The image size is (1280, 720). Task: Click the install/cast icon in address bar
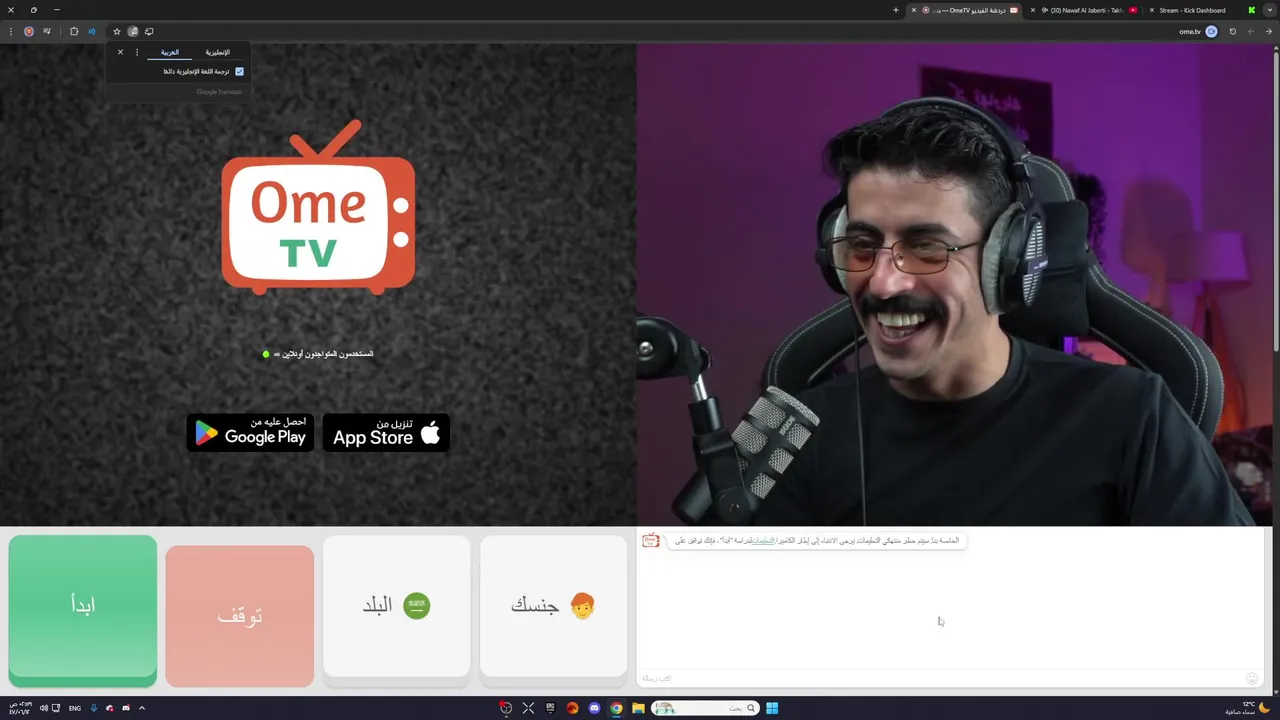click(x=149, y=31)
